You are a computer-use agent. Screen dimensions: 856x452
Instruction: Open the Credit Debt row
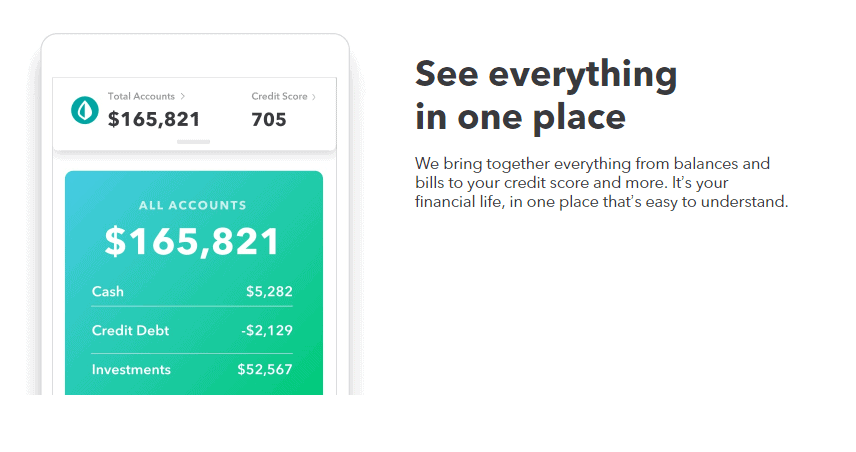coord(192,330)
